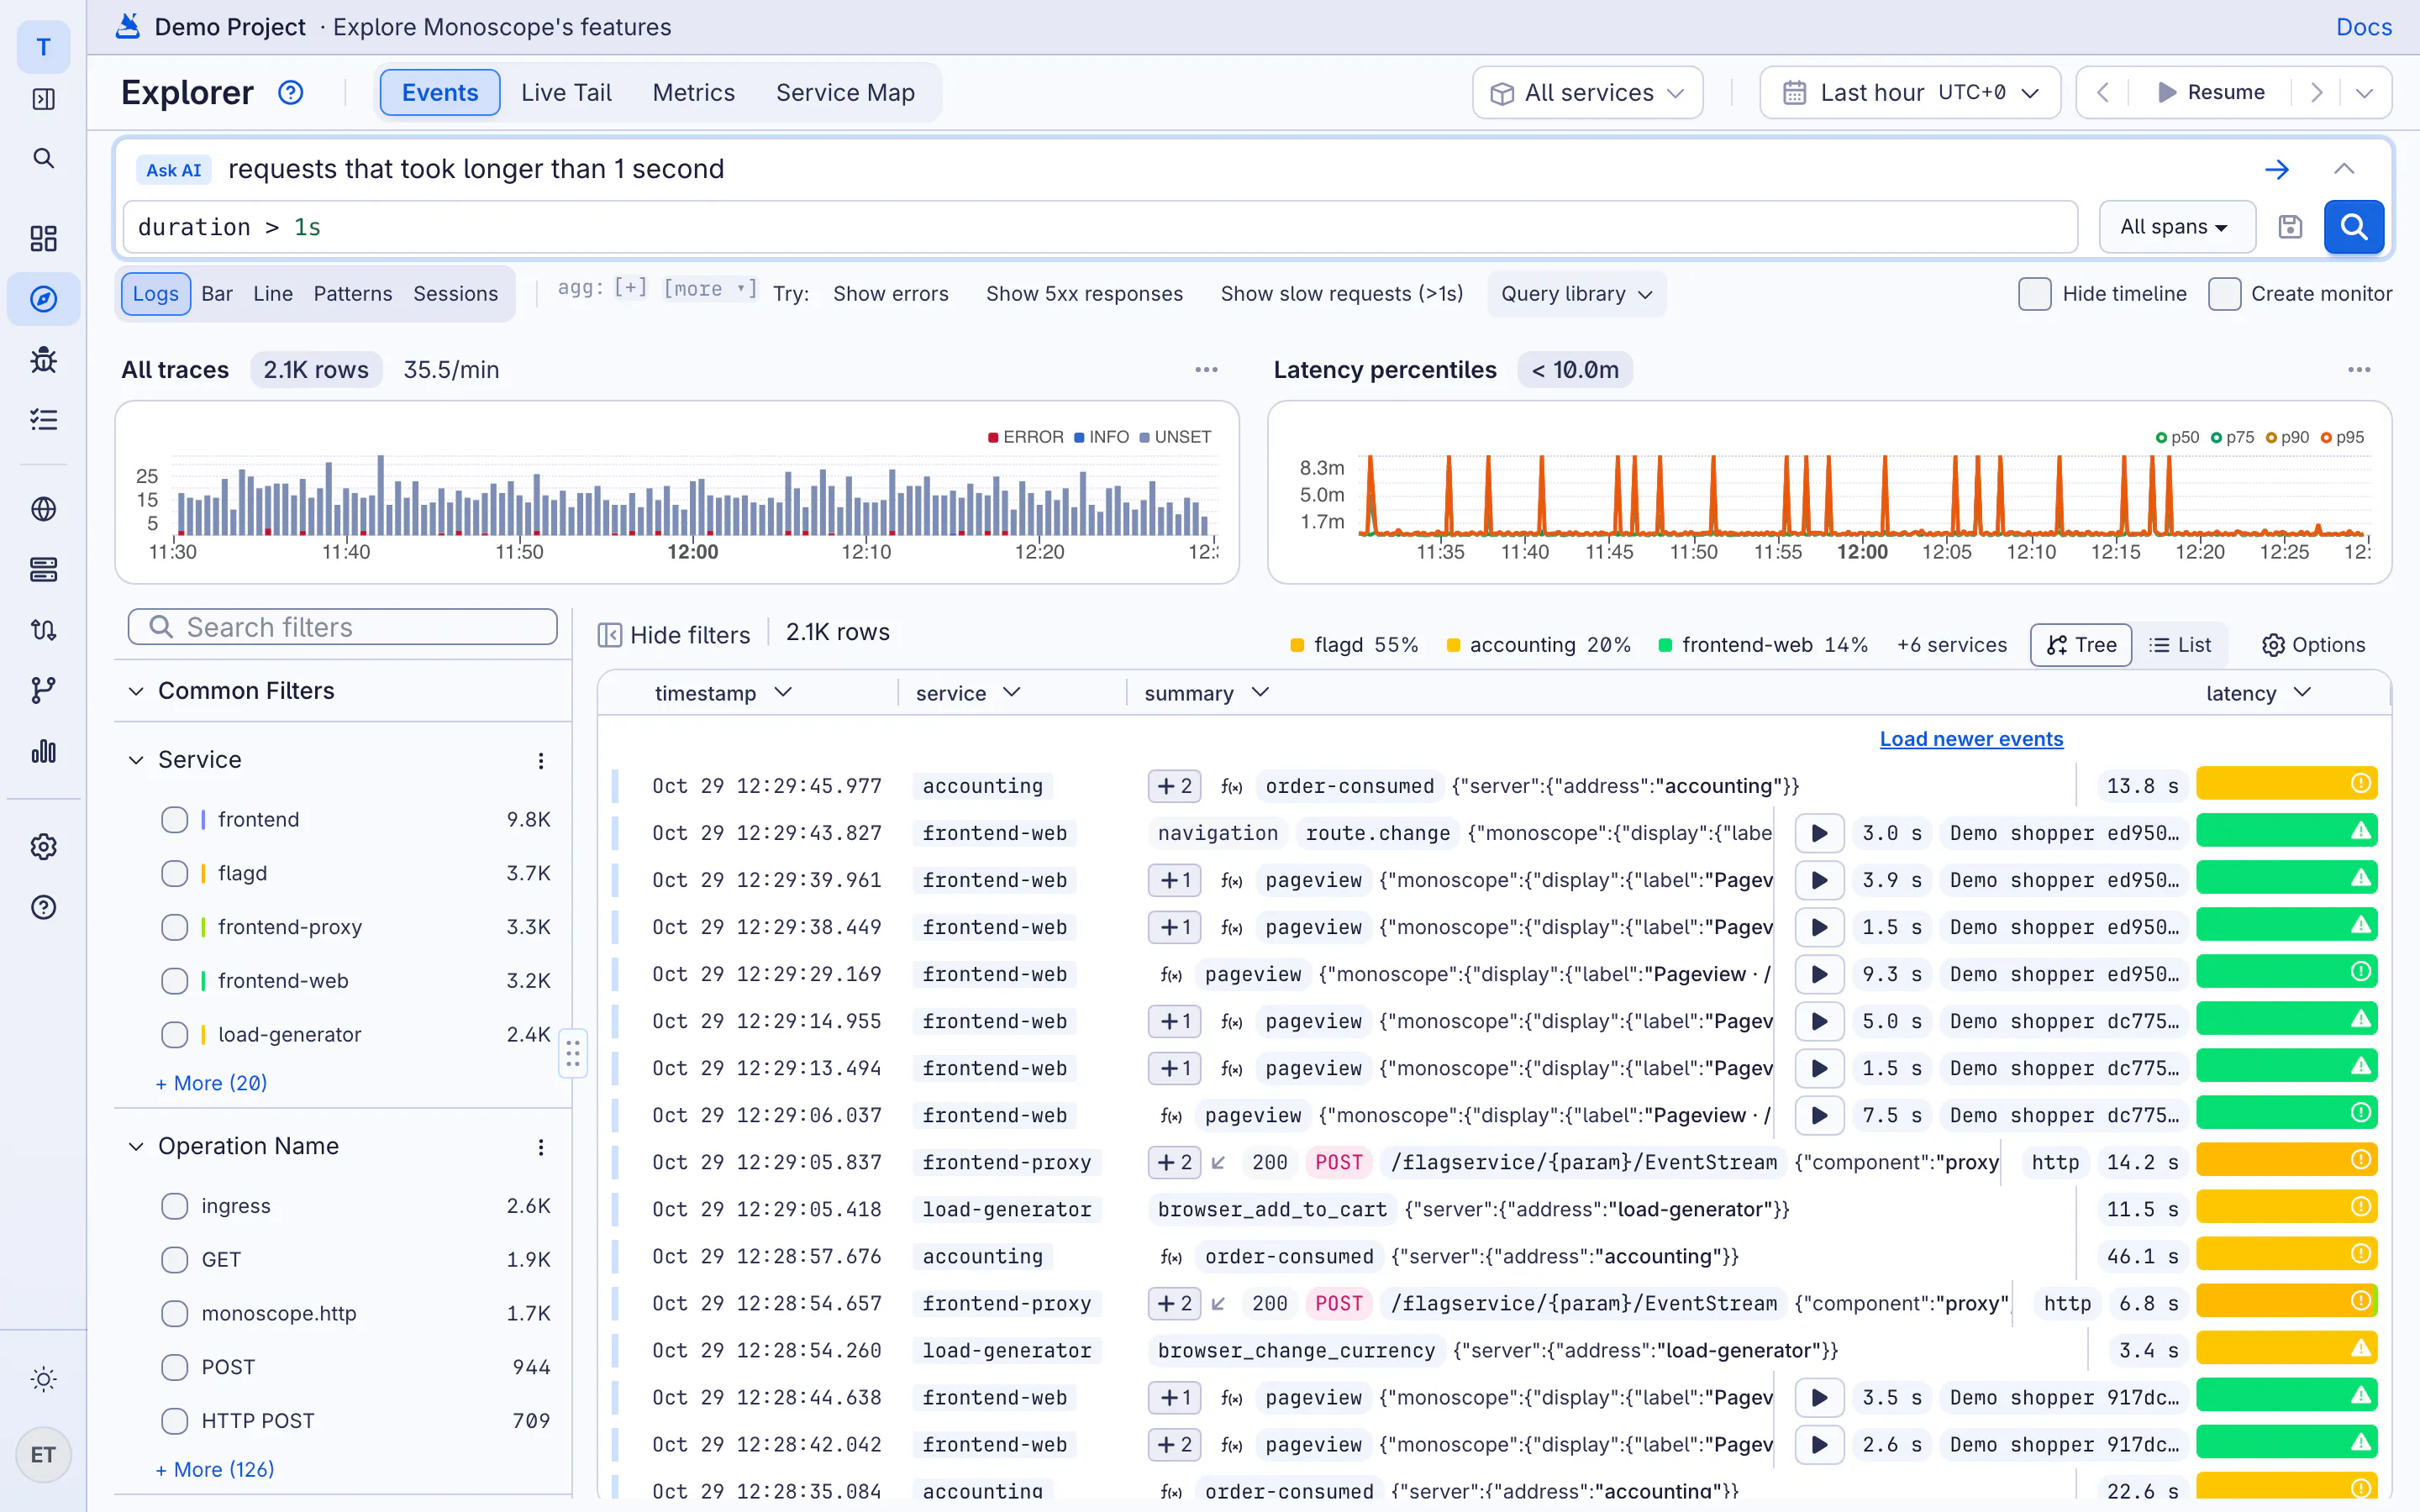Collapse the Operation Name filter section
The image size is (2420, 1512).
(x=136, y=1146)
